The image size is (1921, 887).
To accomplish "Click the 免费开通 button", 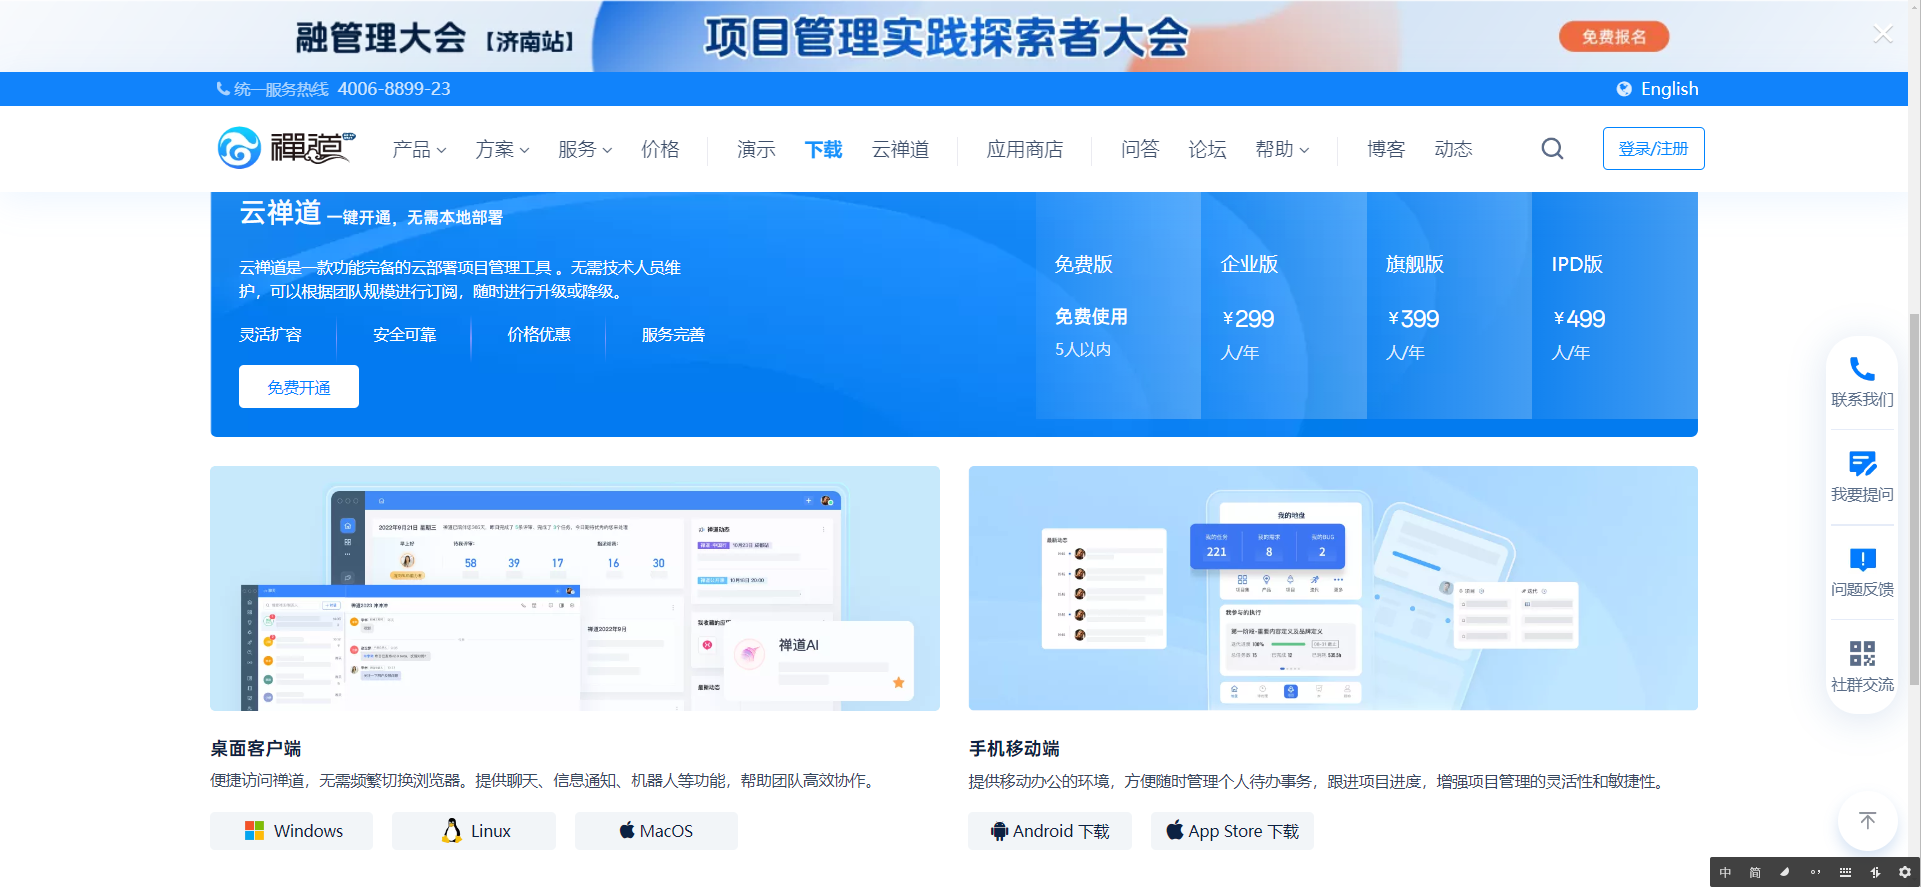I will [298, 387].
